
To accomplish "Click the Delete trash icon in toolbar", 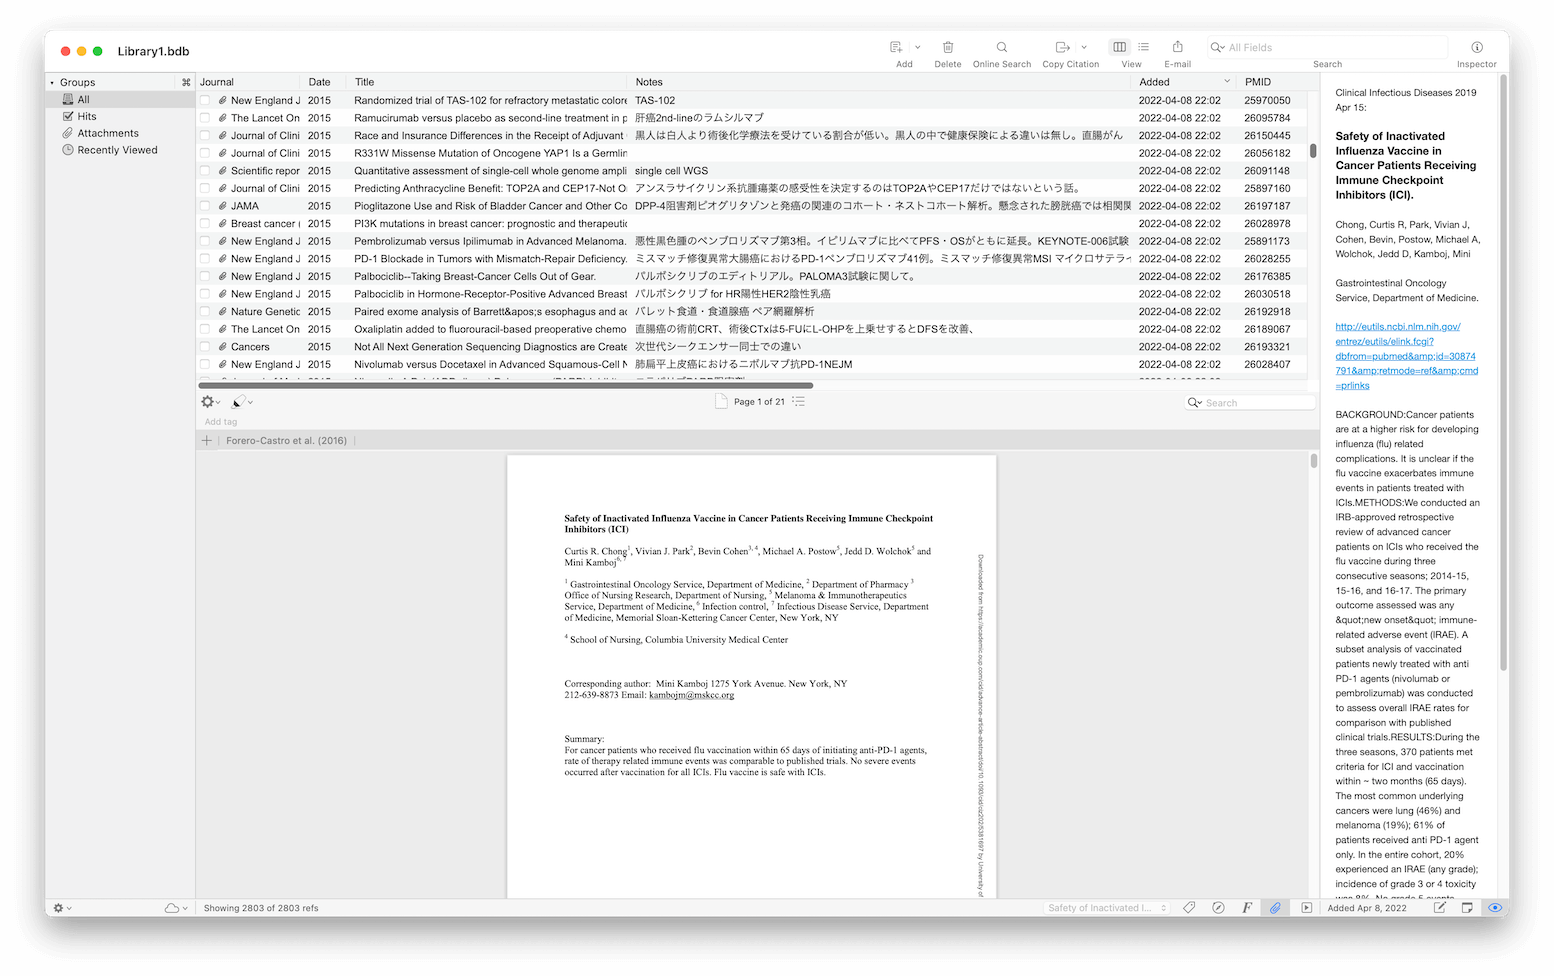I will [x=947, y=47].
